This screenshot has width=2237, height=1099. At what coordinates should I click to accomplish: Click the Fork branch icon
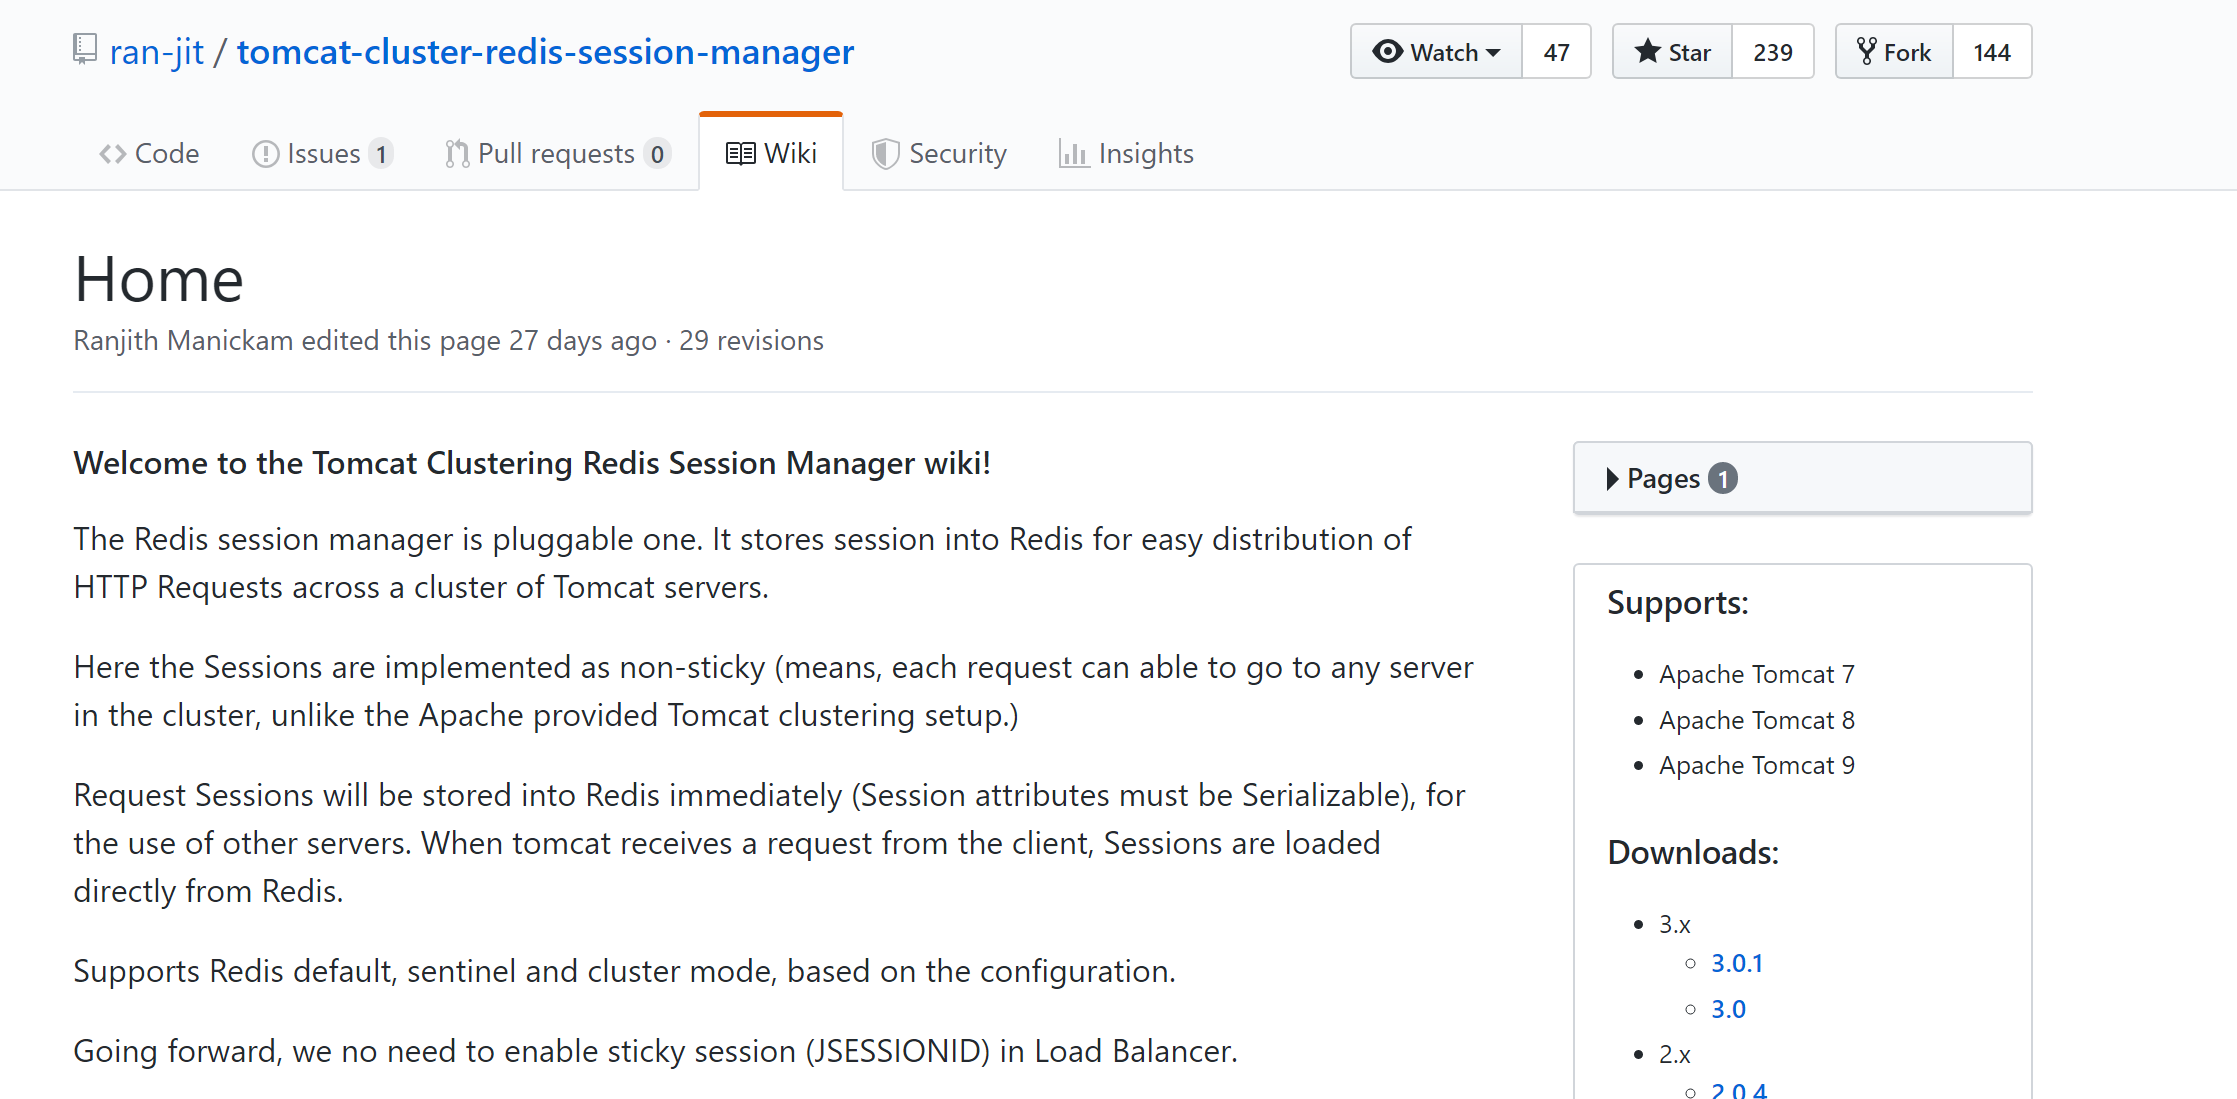[1866, 51]
